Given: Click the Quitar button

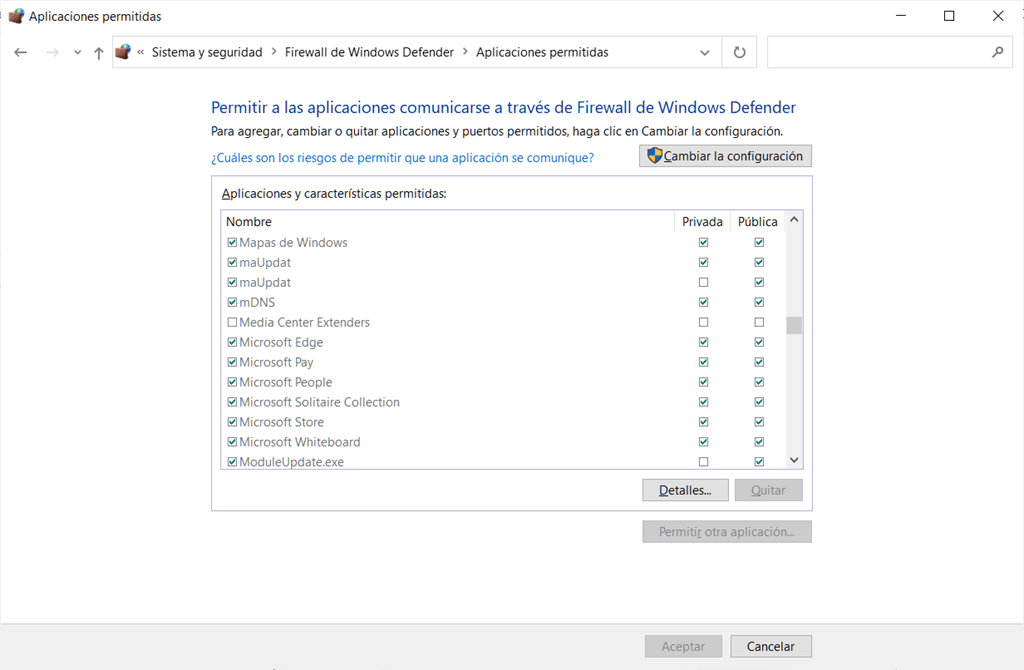Looking at the screenshot, I should (x=768, y=490).
